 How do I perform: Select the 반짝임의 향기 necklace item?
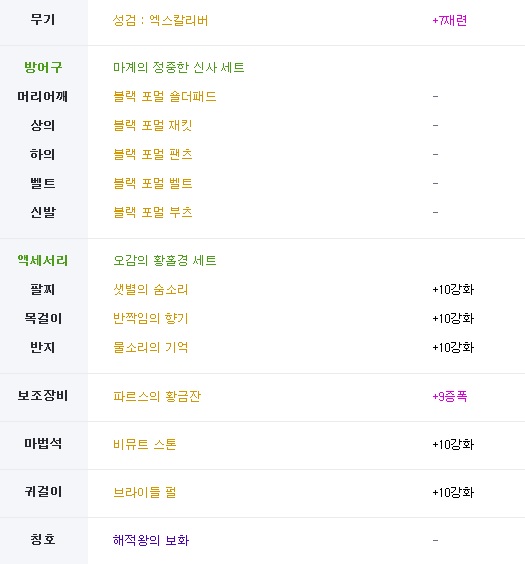151,318
